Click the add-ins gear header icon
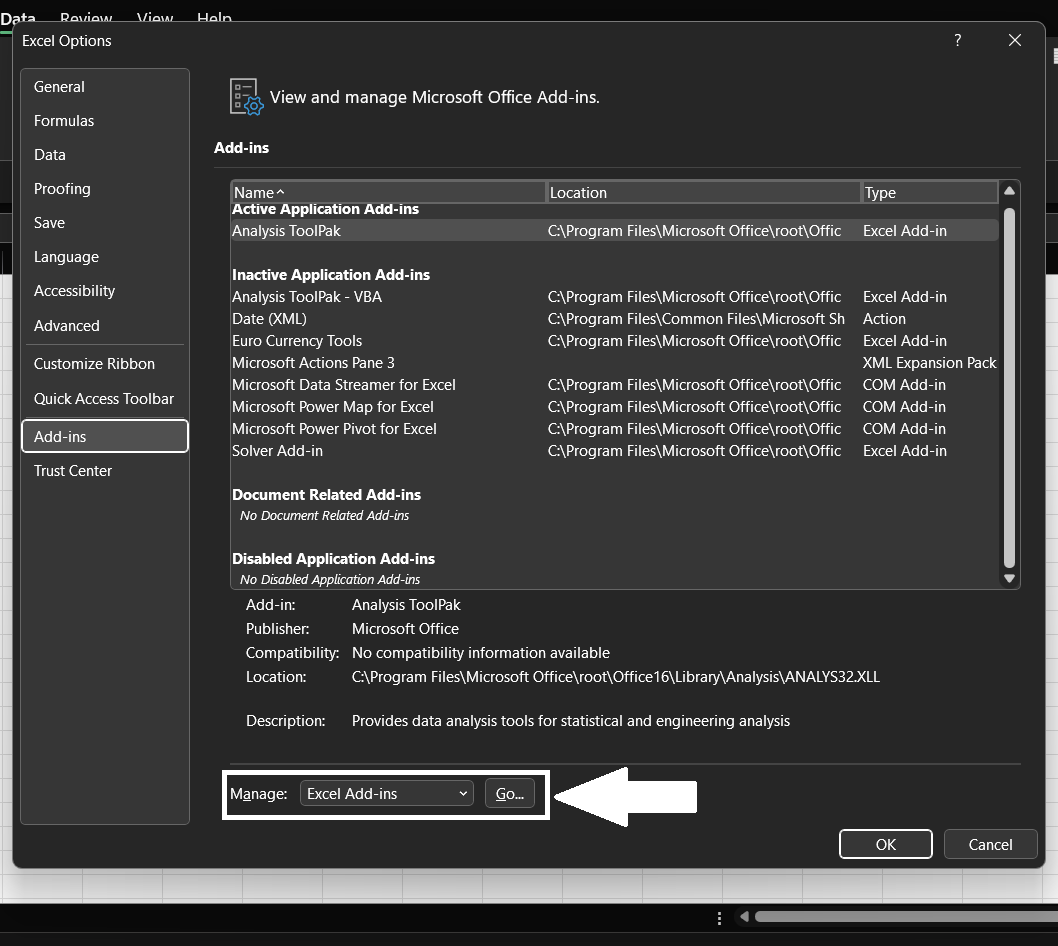 (246, 97)
